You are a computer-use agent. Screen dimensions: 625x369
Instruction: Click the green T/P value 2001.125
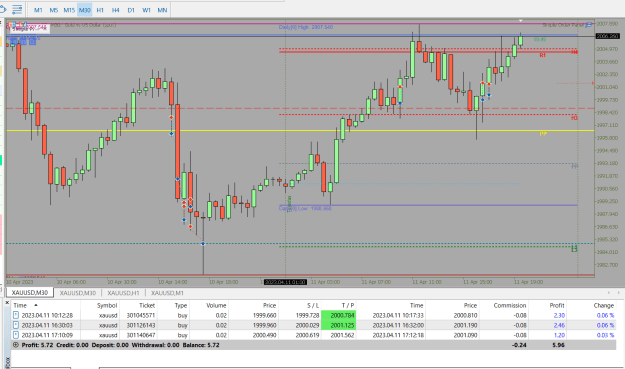coord(339,325)
